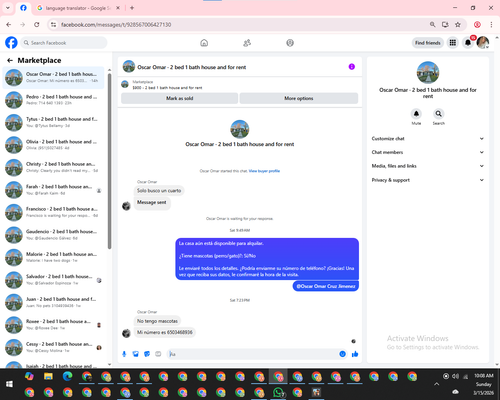This screenshot has width=500, height=400.
Task: Open the Tytus conversation
Action: click(x=53, y=122)
